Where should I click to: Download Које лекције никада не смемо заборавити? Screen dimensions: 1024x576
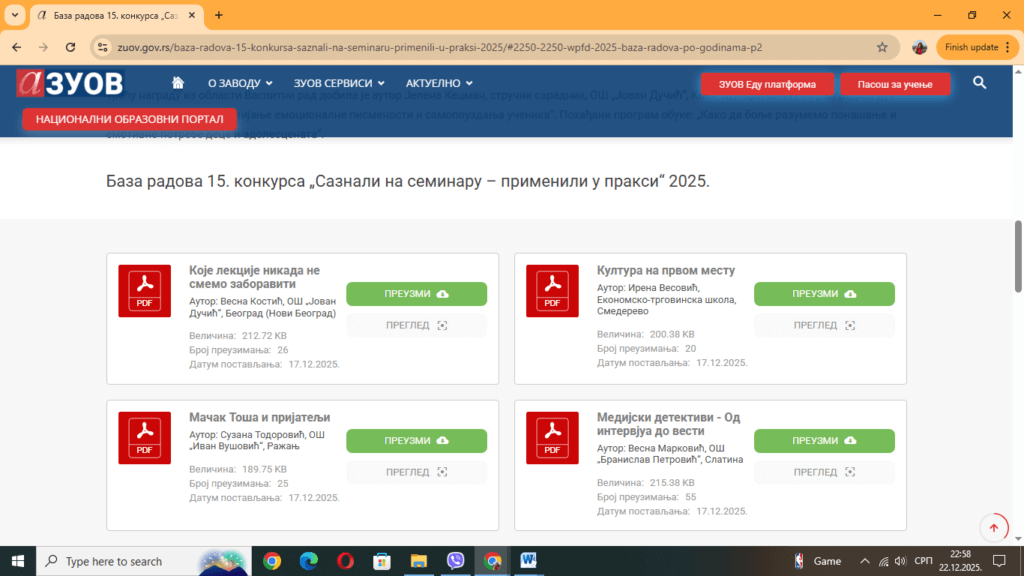pos(416,294)
